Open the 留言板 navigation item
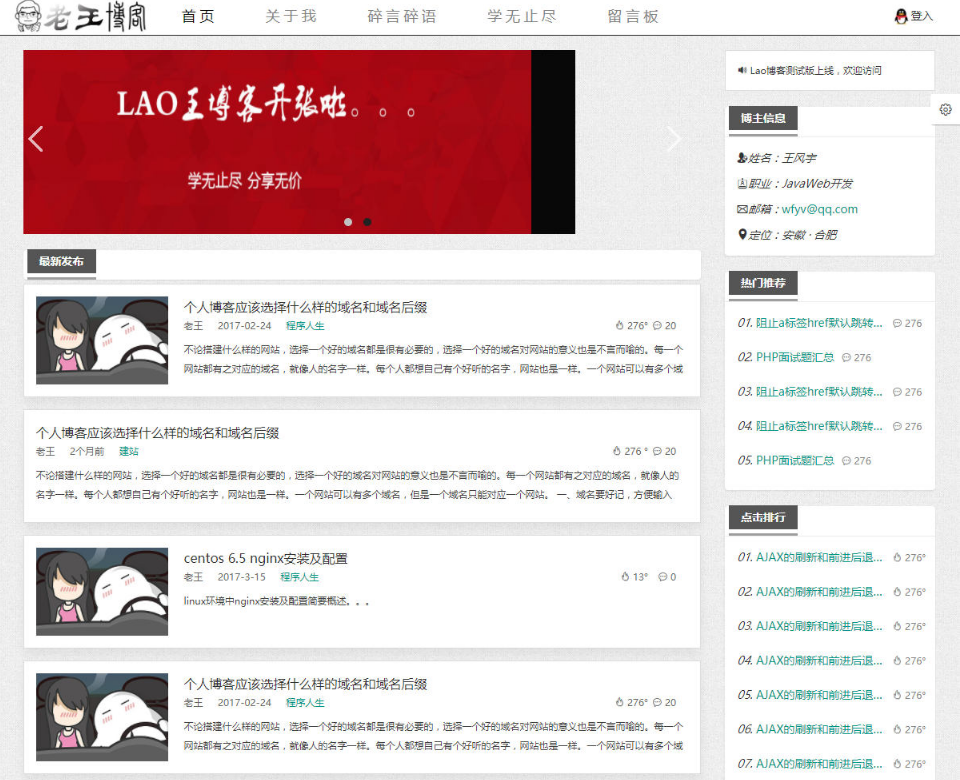960x780 pixels. pos(633,17)
